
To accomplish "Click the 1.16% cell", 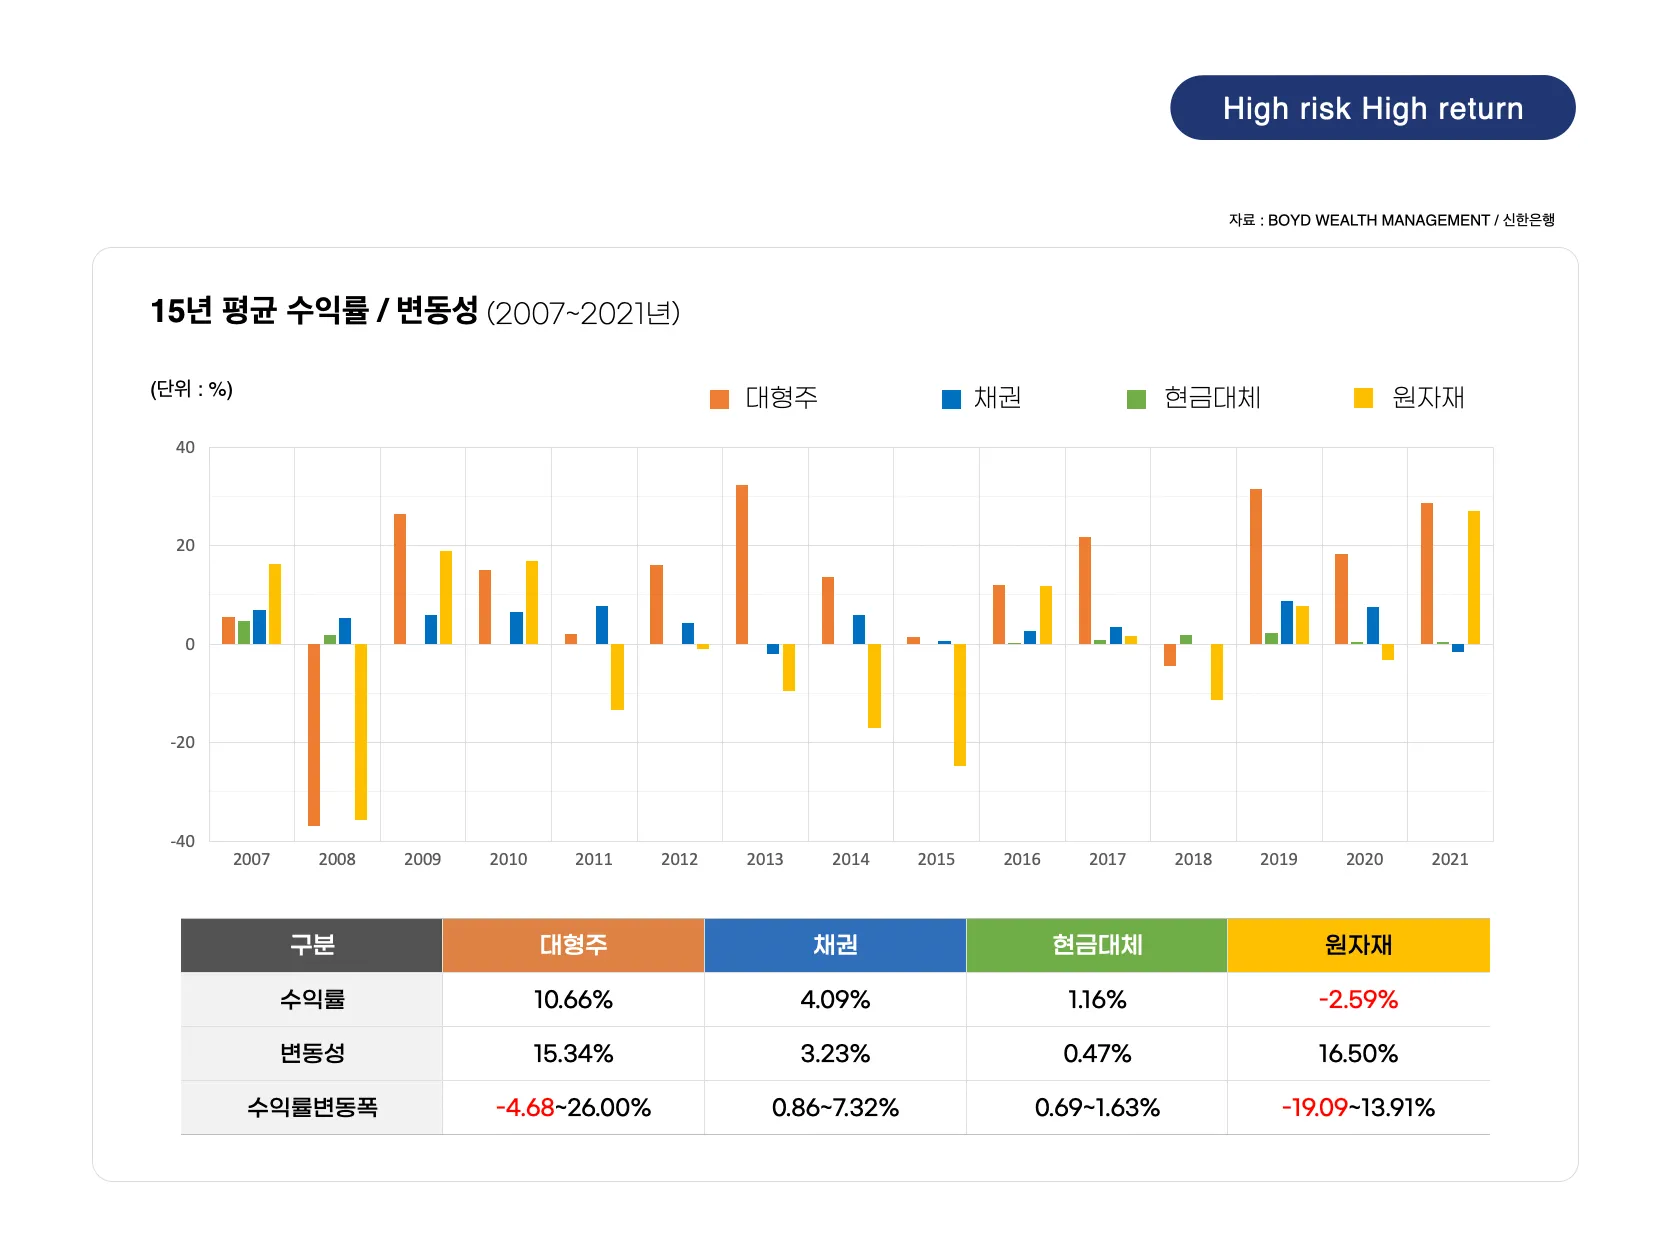I will [x=1097, y=999].
